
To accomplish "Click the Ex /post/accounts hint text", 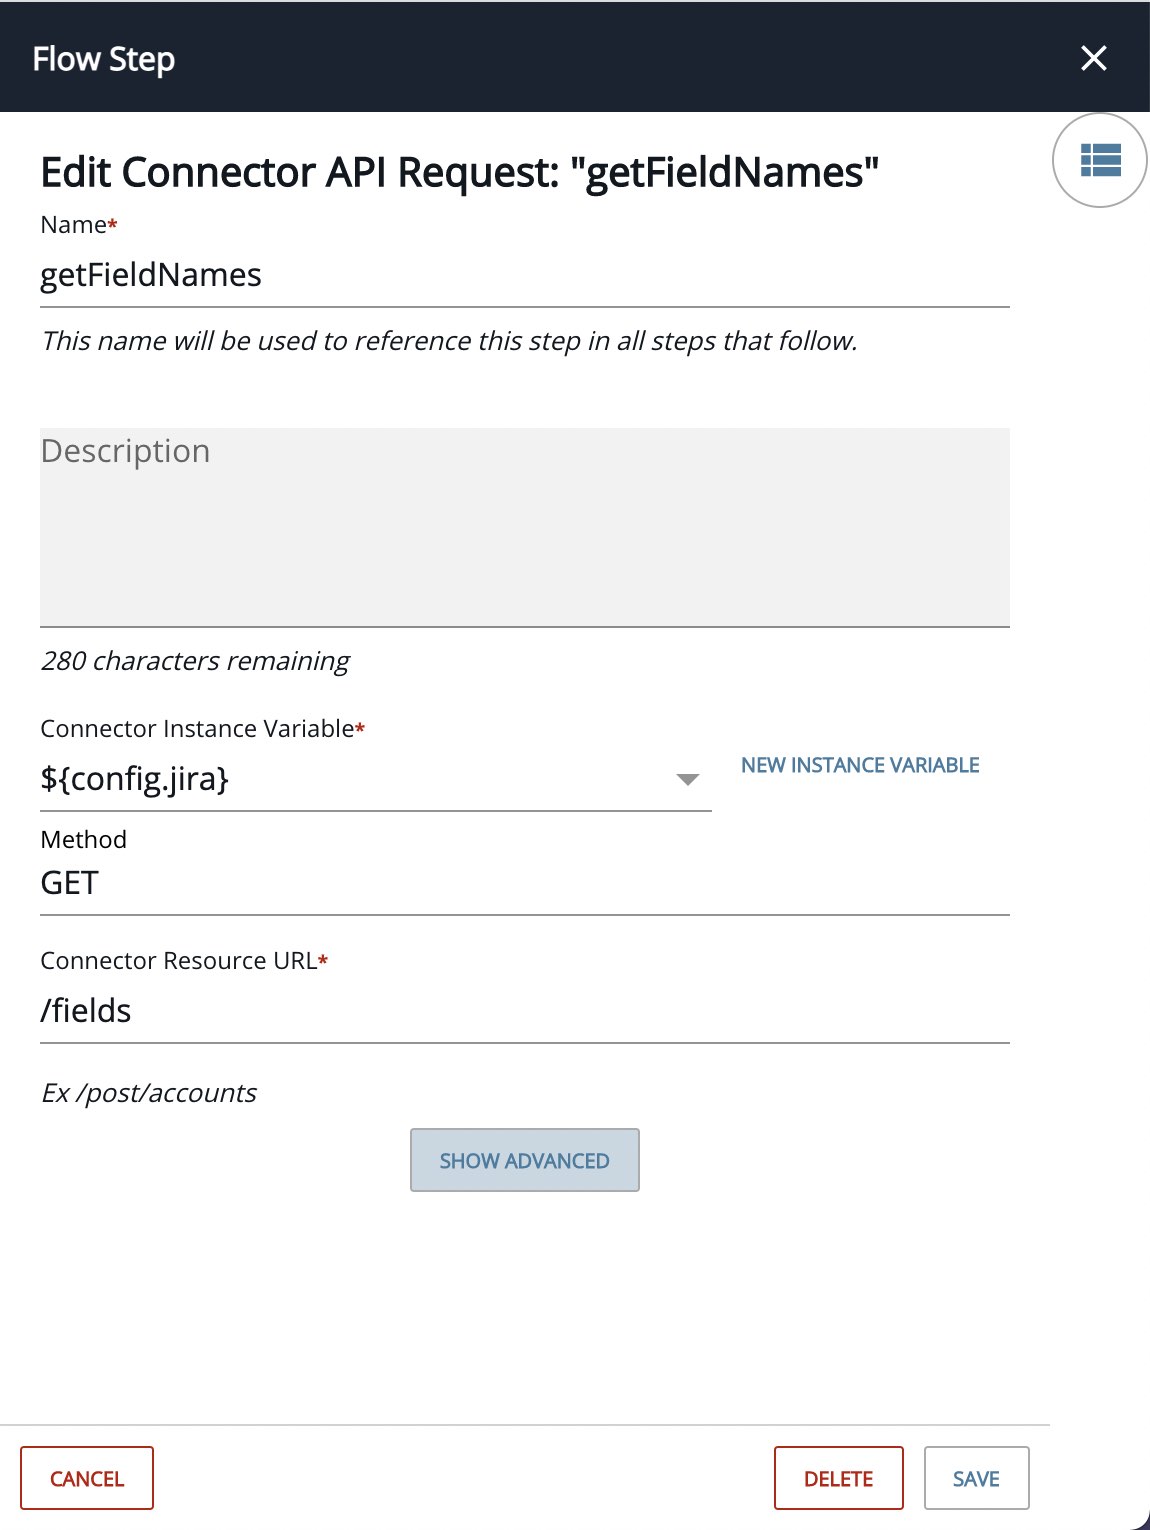I will (x=149, y=1093).
